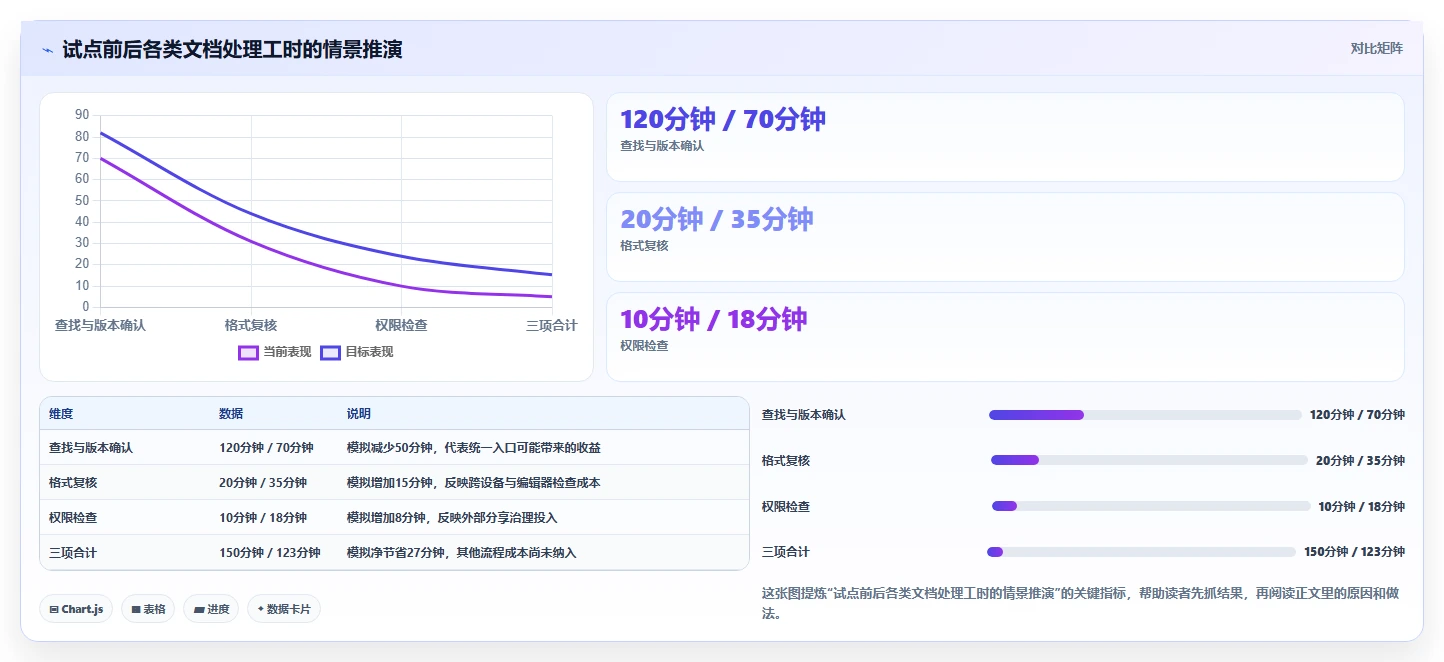Click the 表格 tag chip

(148, 609)
